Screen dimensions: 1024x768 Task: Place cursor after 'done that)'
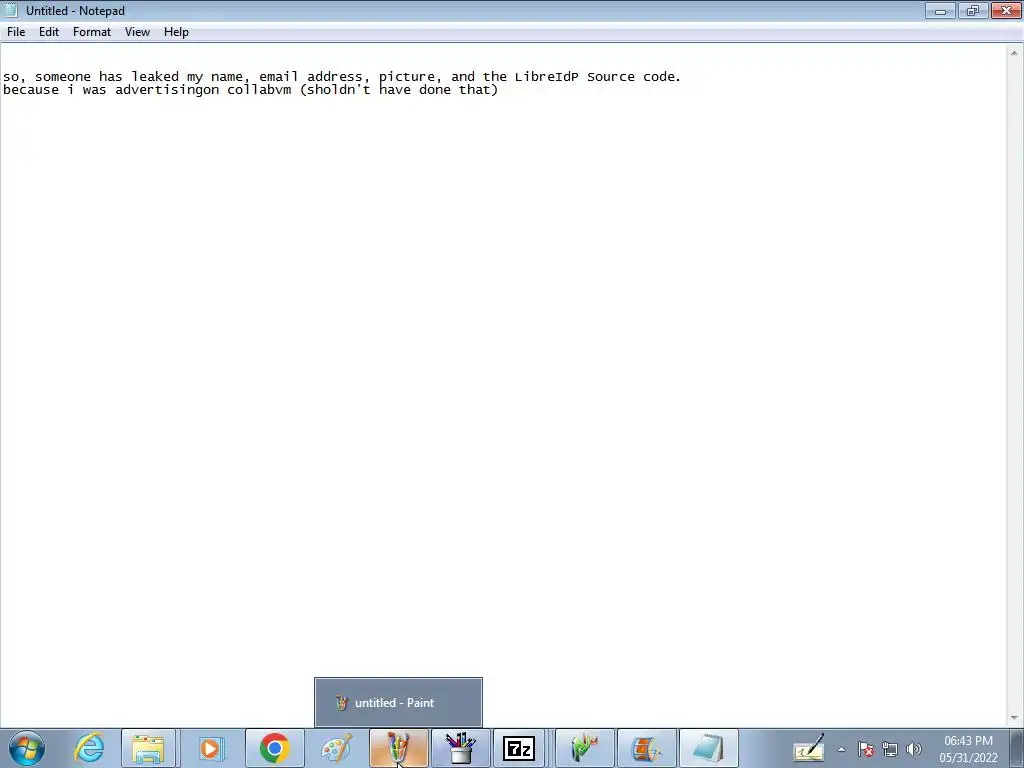500,89
